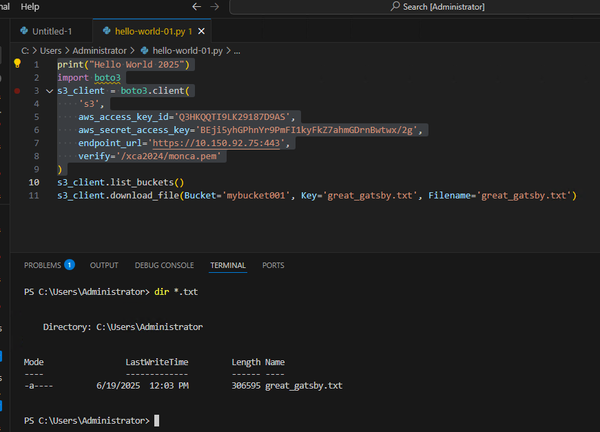Show the Output panel tab
This screenshot has width=600, height=432.
click(104, 265)
